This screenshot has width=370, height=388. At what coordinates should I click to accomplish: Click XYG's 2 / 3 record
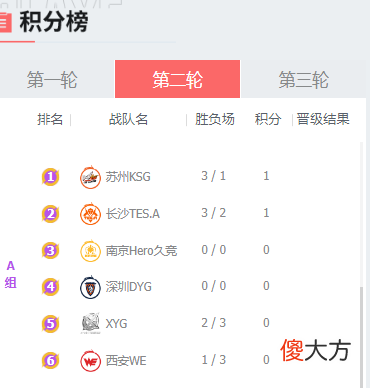pos(214,323)
